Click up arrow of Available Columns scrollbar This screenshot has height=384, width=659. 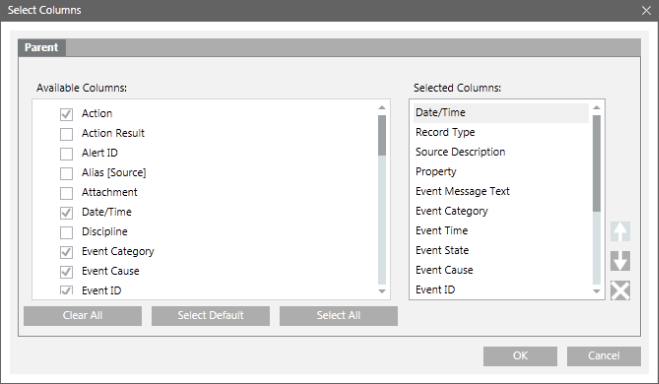(x=382, y=108)
